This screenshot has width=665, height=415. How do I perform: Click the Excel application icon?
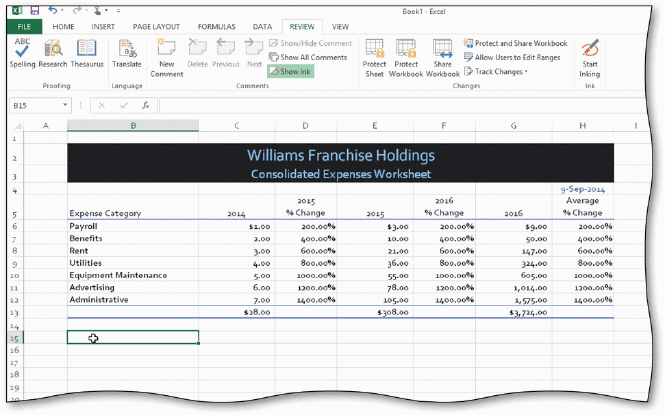point(17,11)
